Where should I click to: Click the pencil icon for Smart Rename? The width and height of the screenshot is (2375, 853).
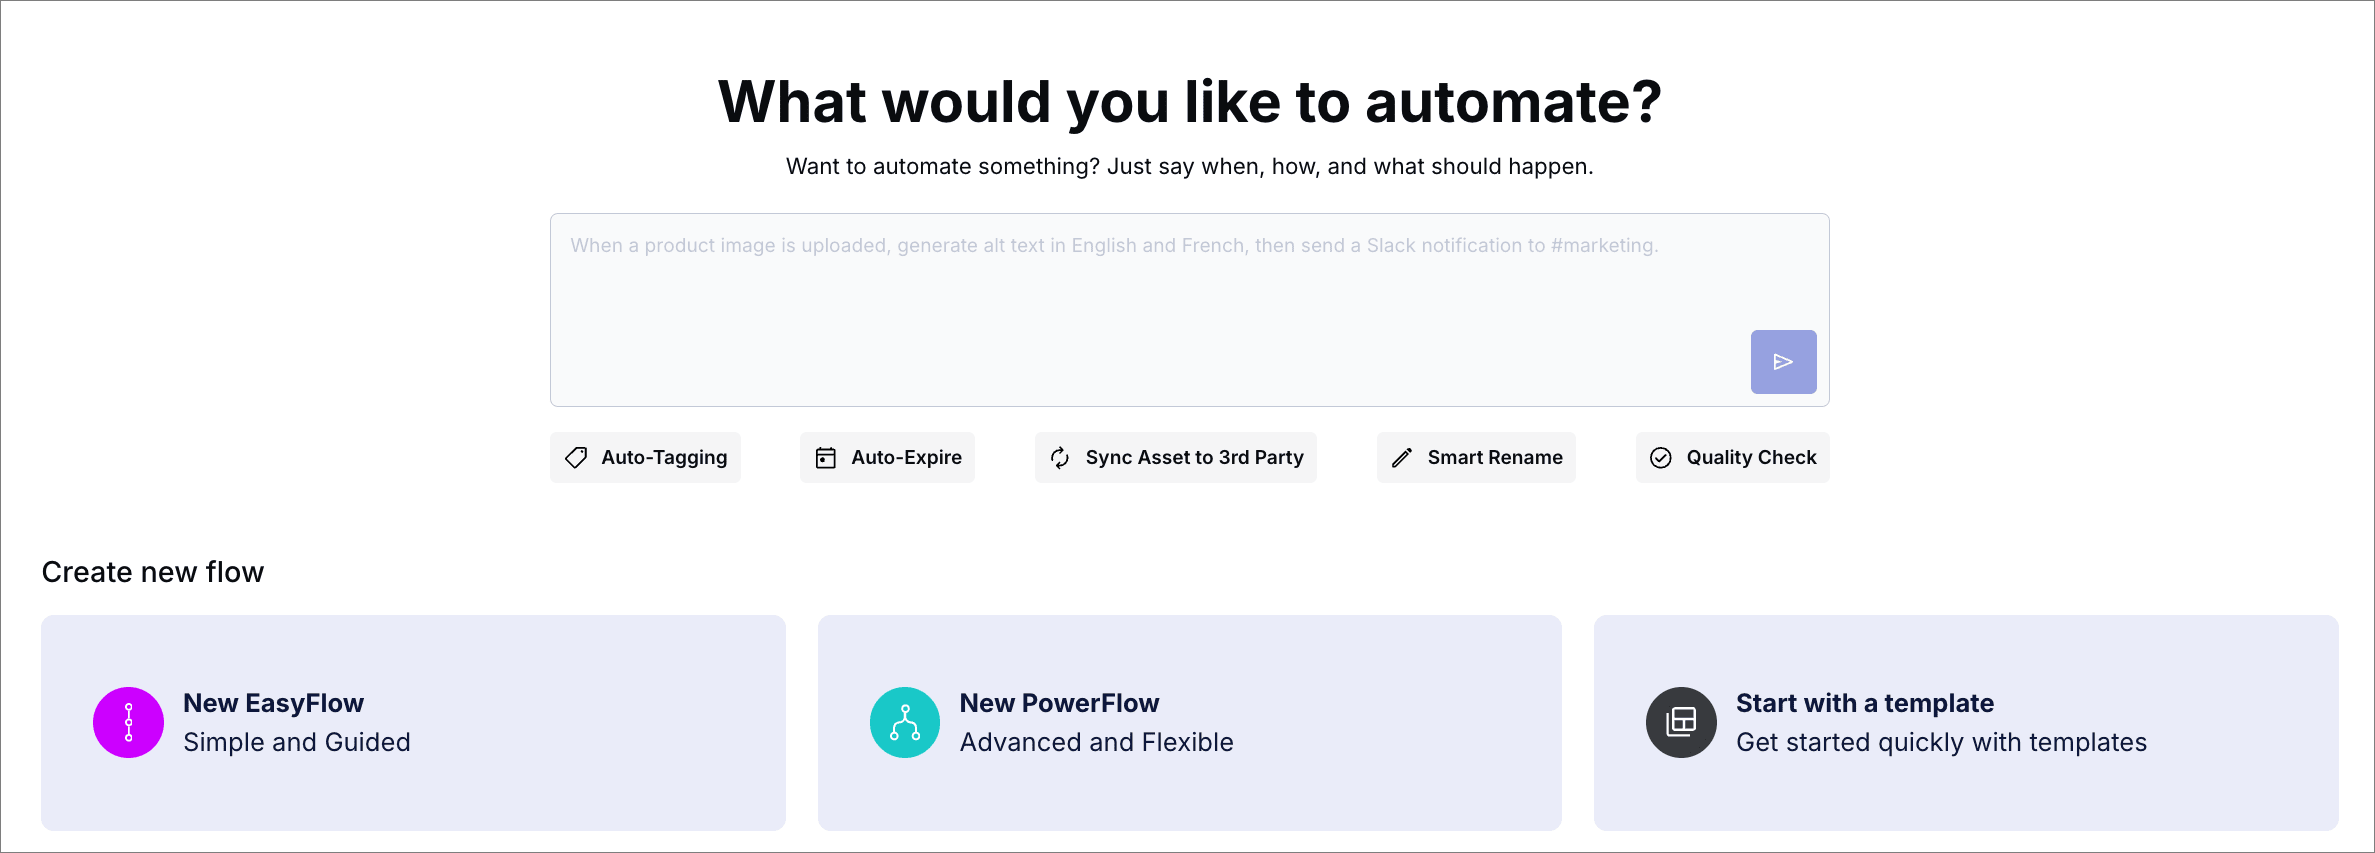[x=1402, y=458]
